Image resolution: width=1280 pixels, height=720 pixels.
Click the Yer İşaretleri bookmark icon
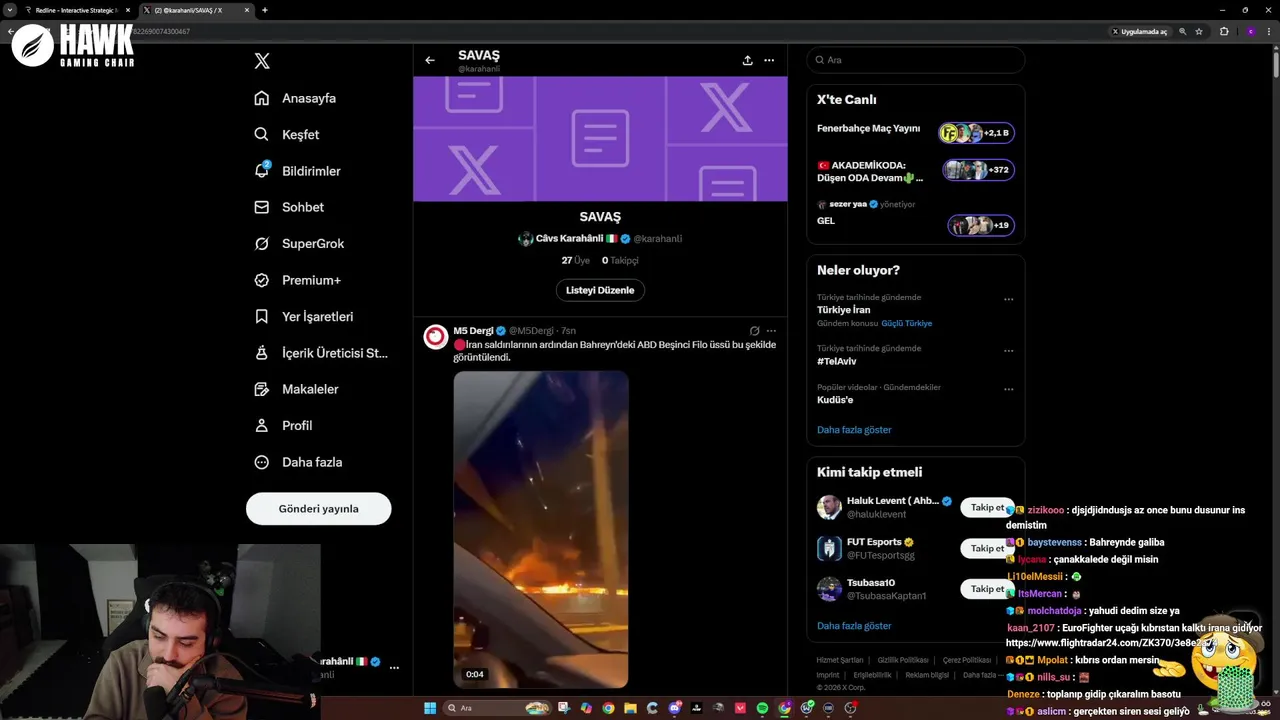(x=262, y=316)
